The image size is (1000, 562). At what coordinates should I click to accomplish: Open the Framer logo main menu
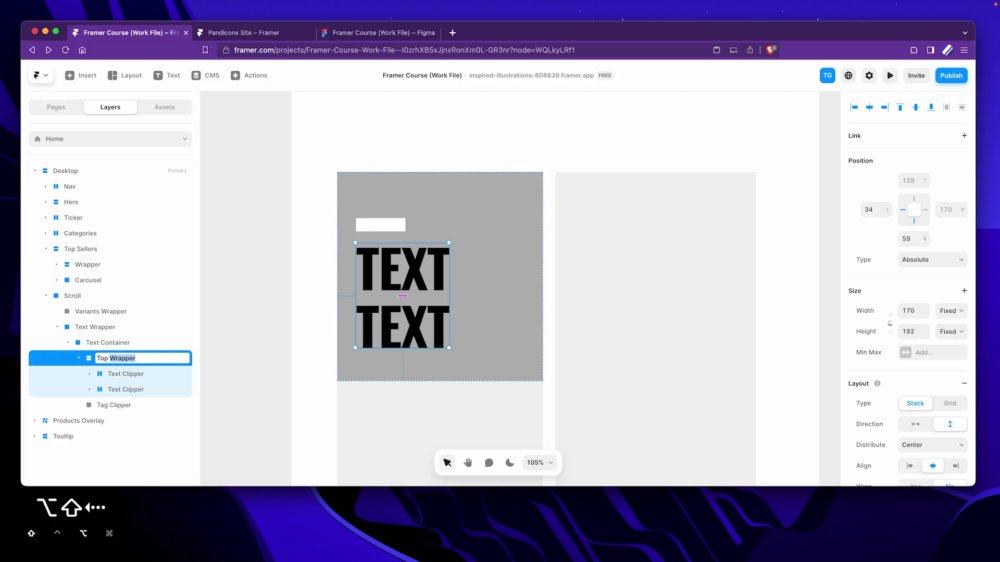click(40, 75)
